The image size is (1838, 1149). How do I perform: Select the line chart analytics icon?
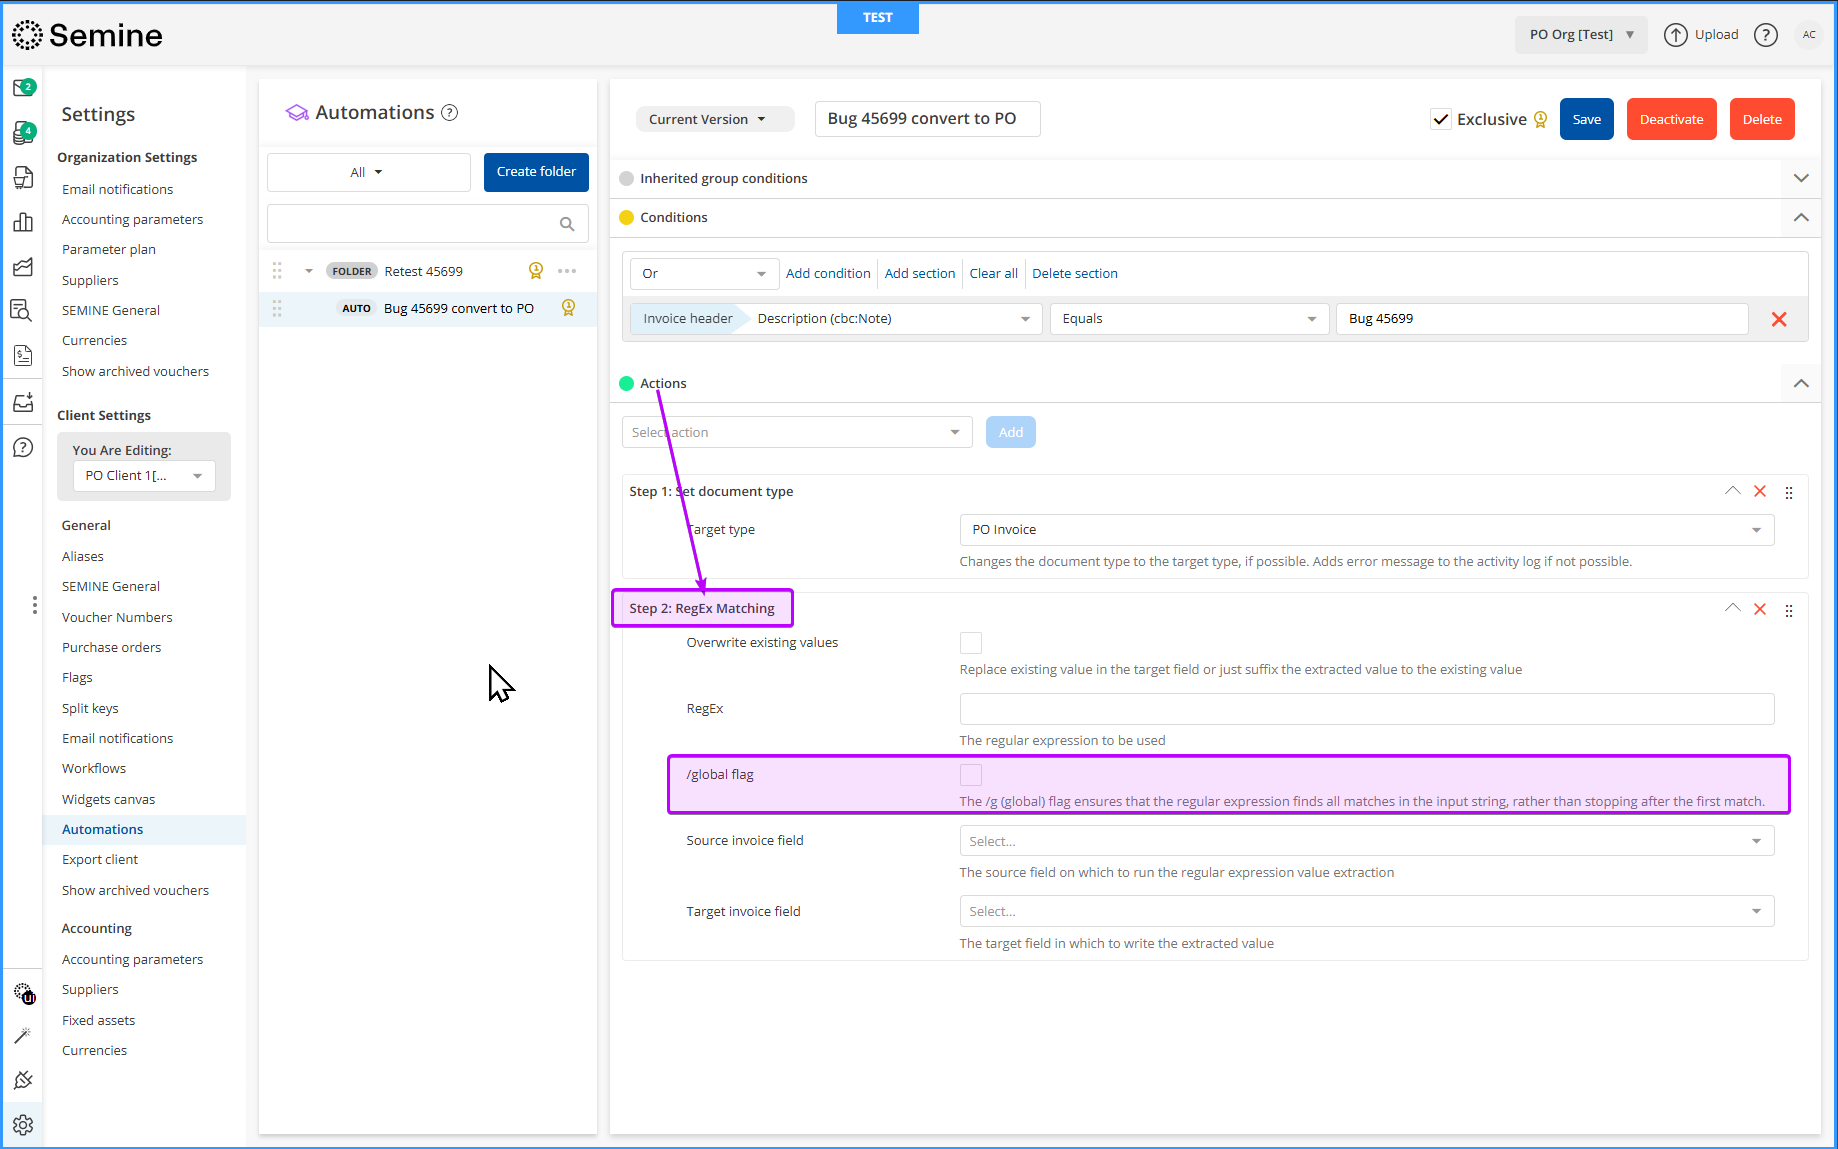pos(24,267)
